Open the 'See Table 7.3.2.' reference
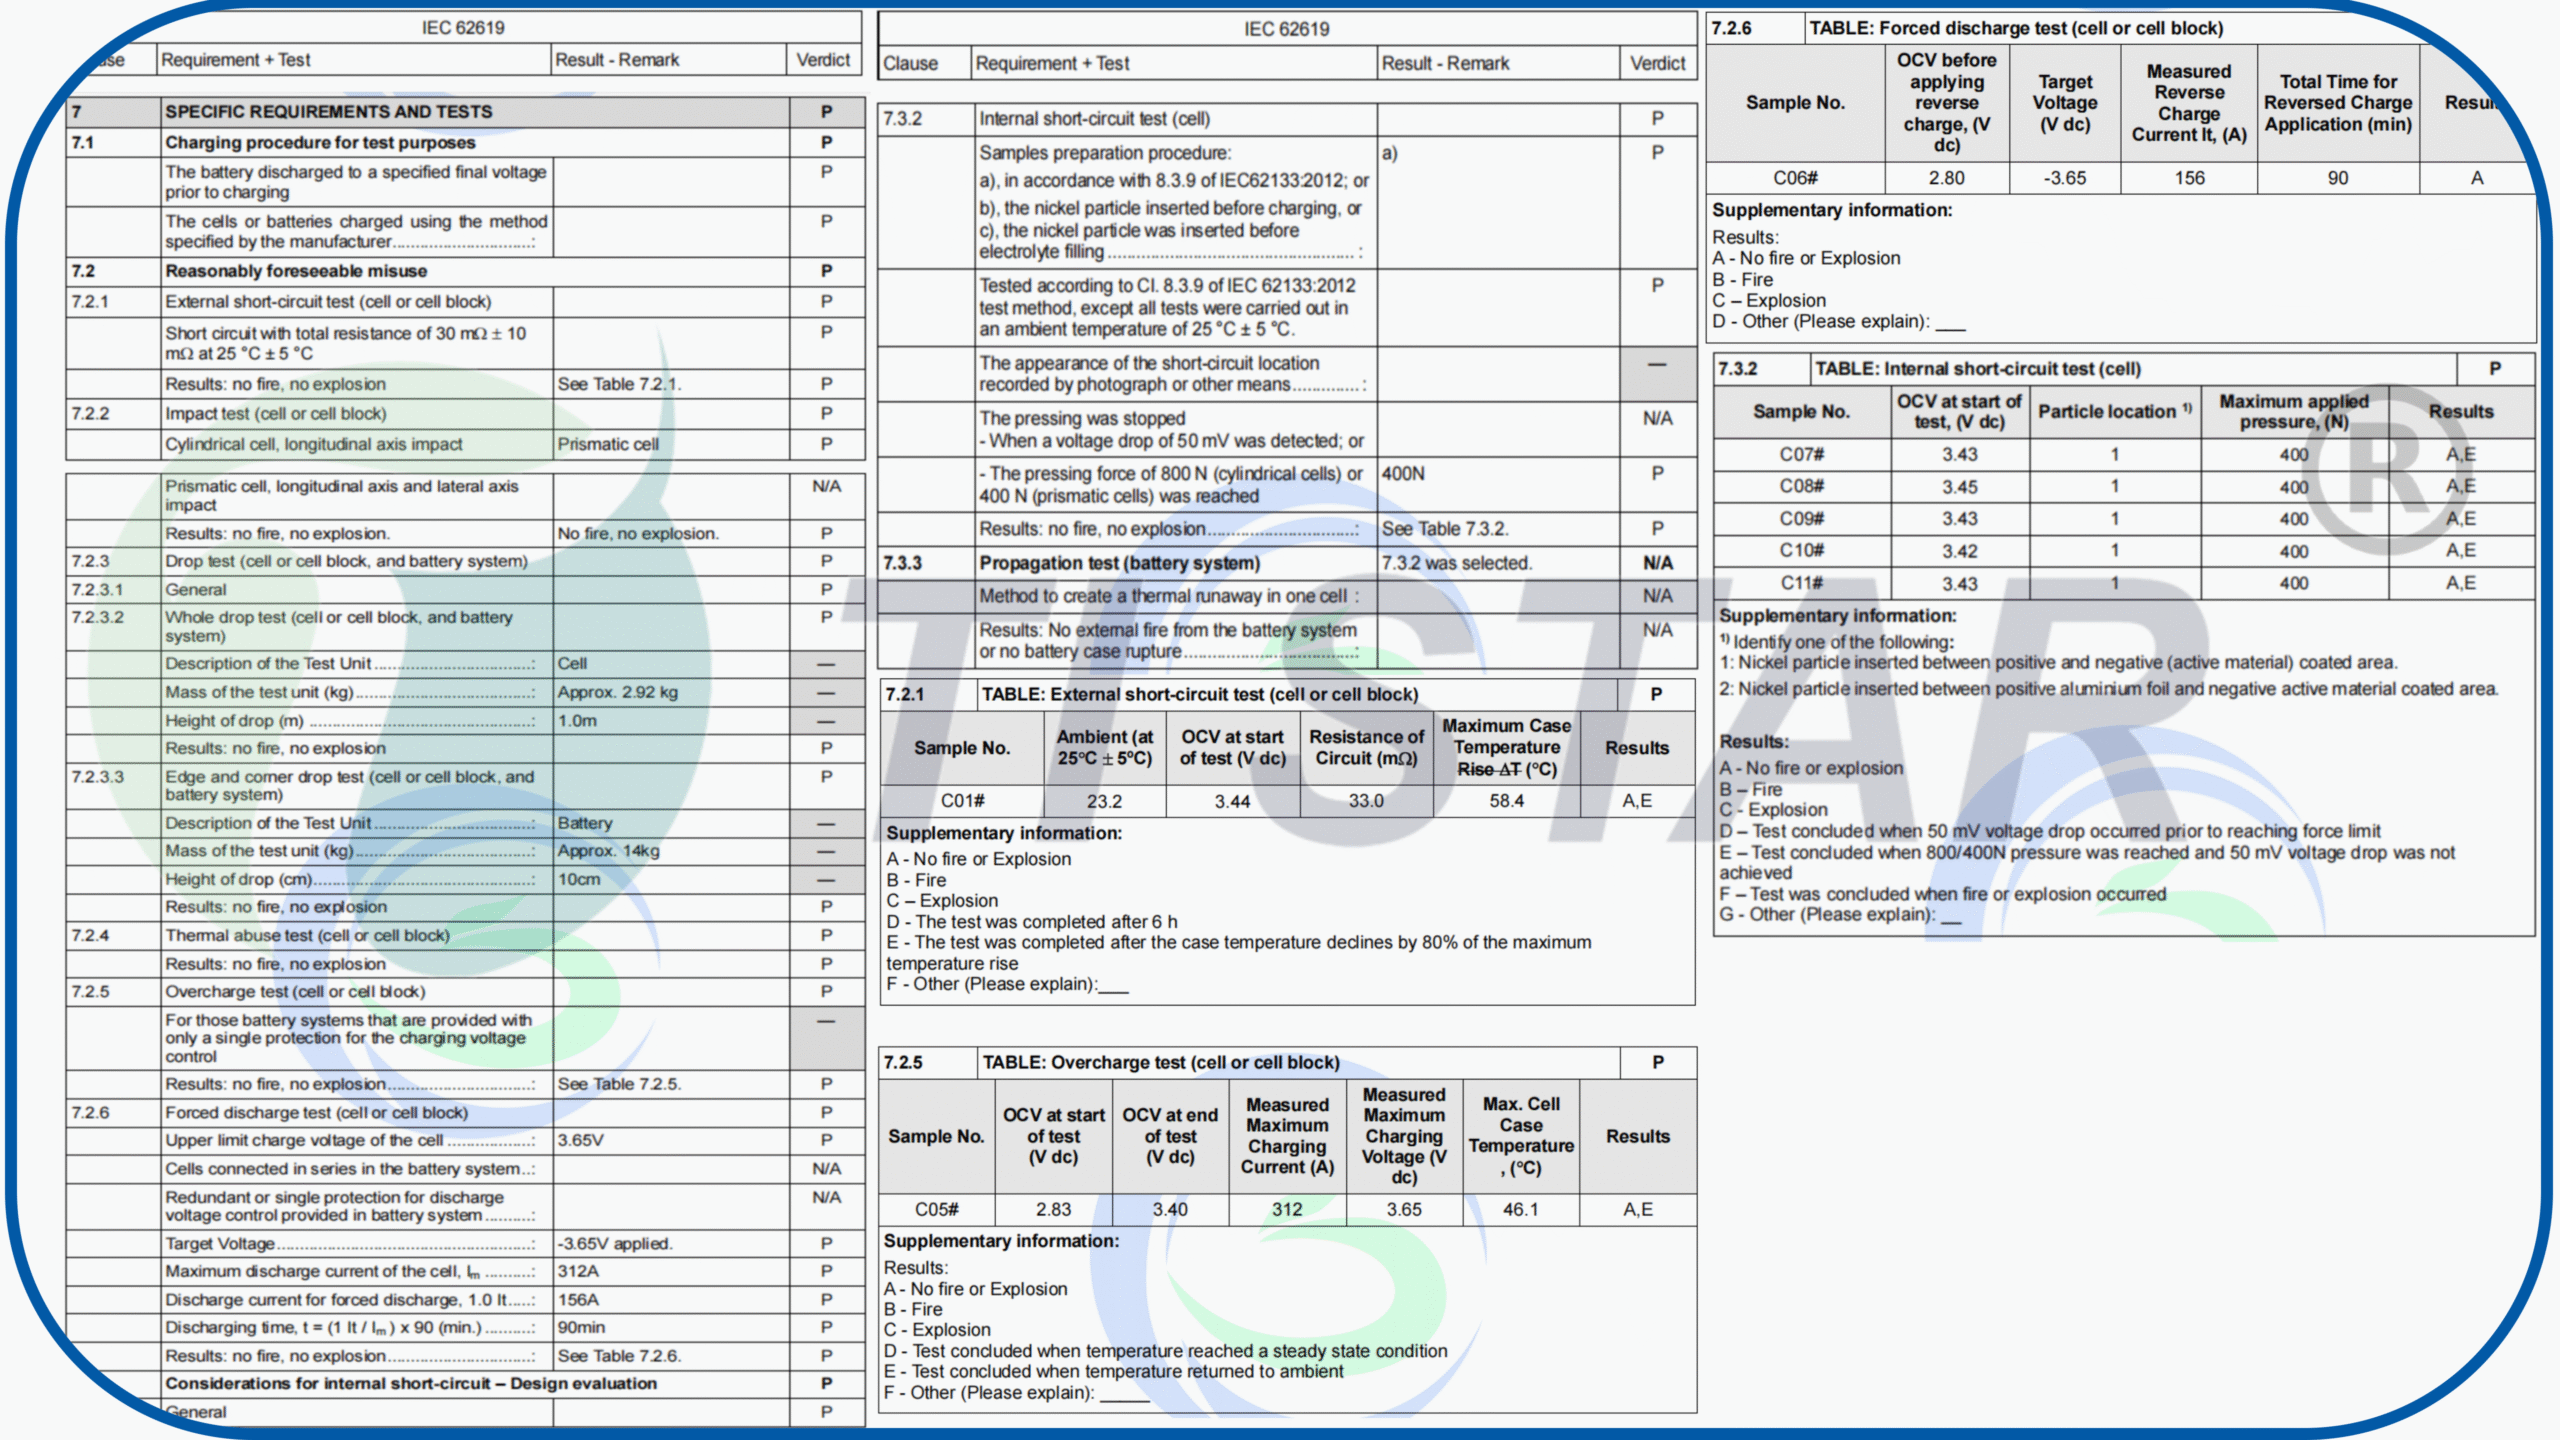 click(1445, 529)
